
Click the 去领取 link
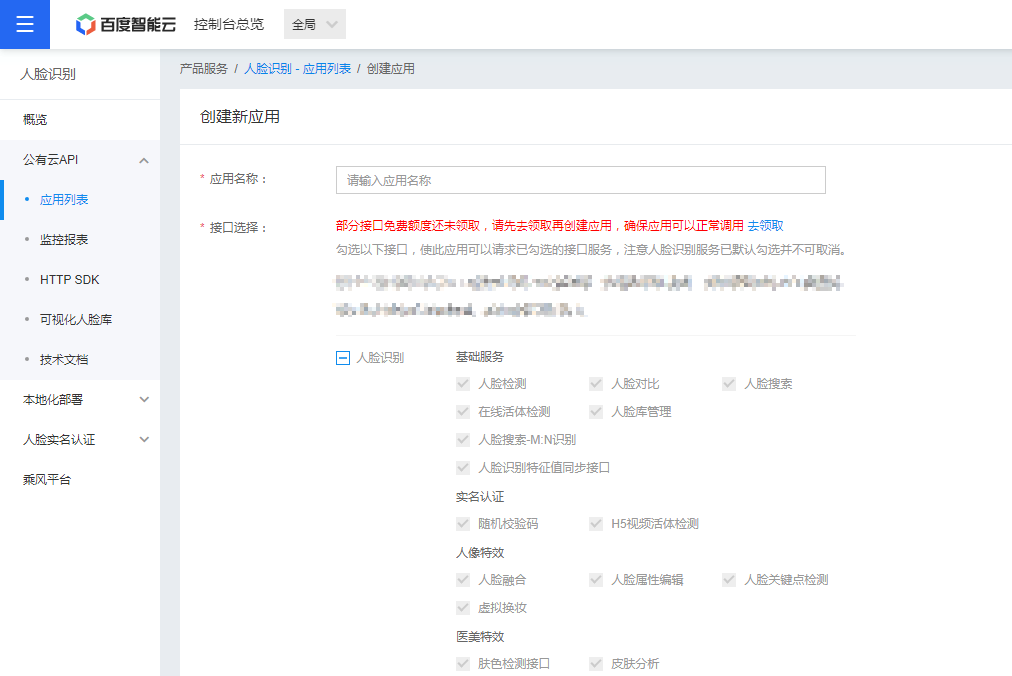[x=765, y=226]
